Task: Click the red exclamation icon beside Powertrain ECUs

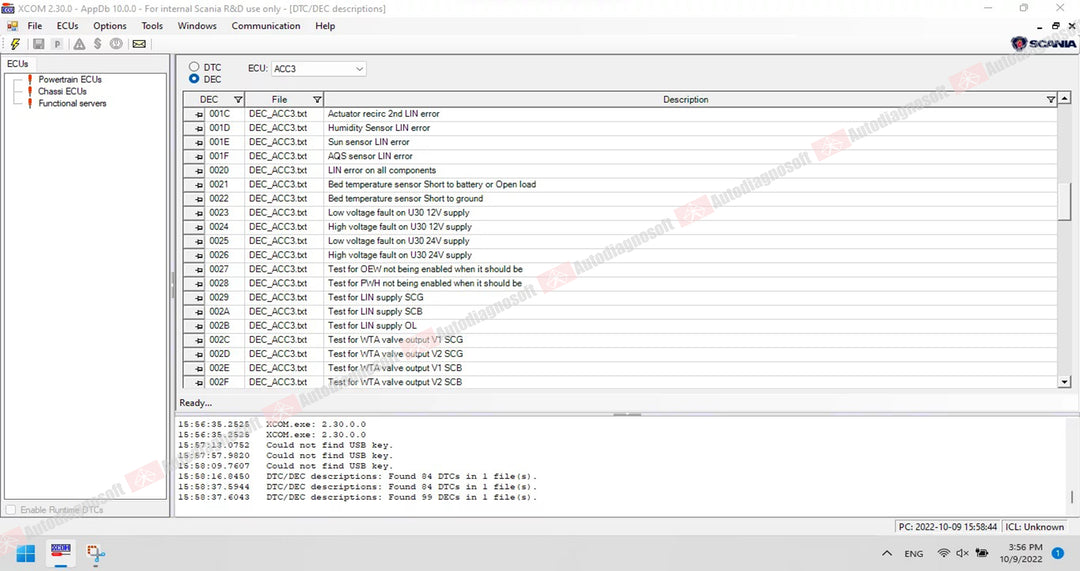Action: 30,79
